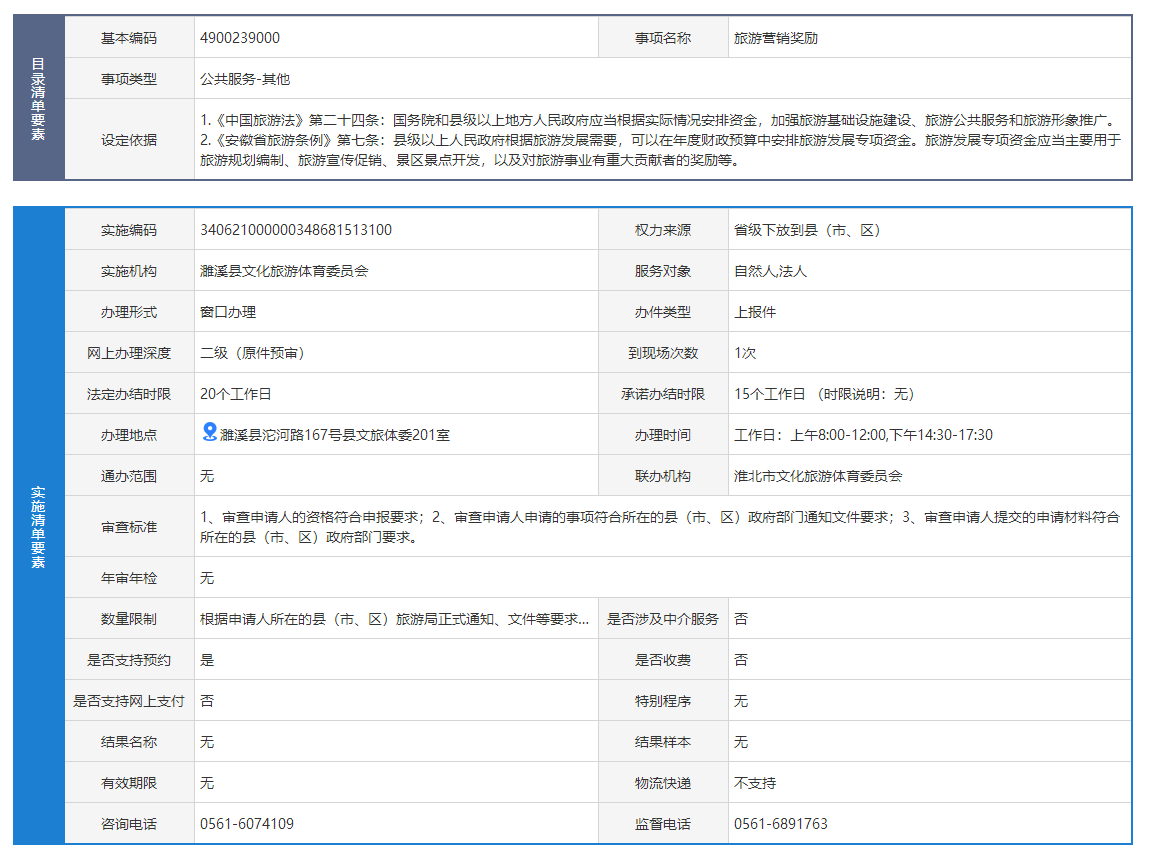
Task: Select implementation code 34062100000034868151310​0
Action: coord(296,230)
